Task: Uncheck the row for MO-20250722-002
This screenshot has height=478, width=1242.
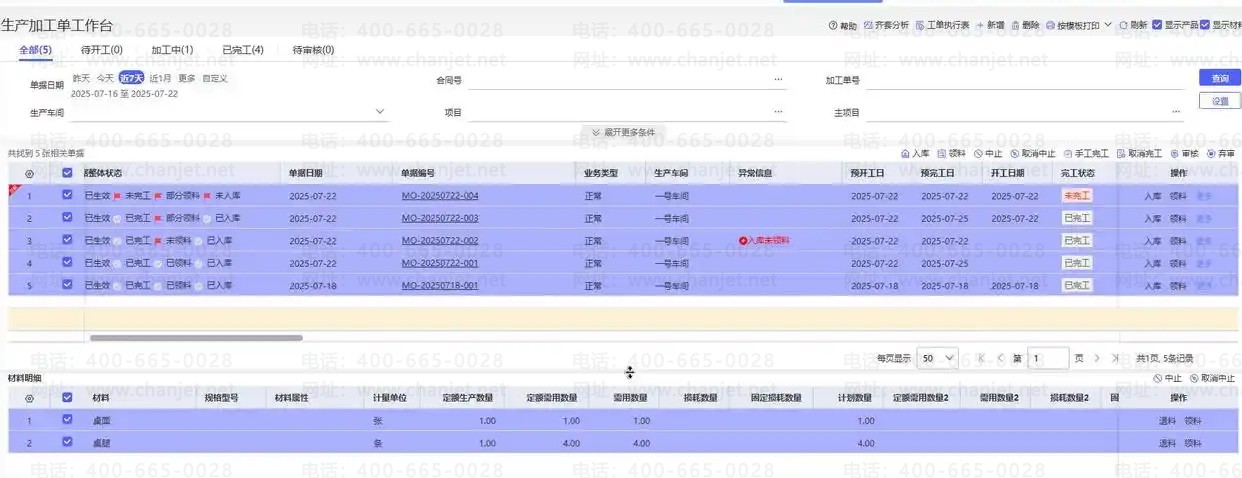Action: coord(67,240)
